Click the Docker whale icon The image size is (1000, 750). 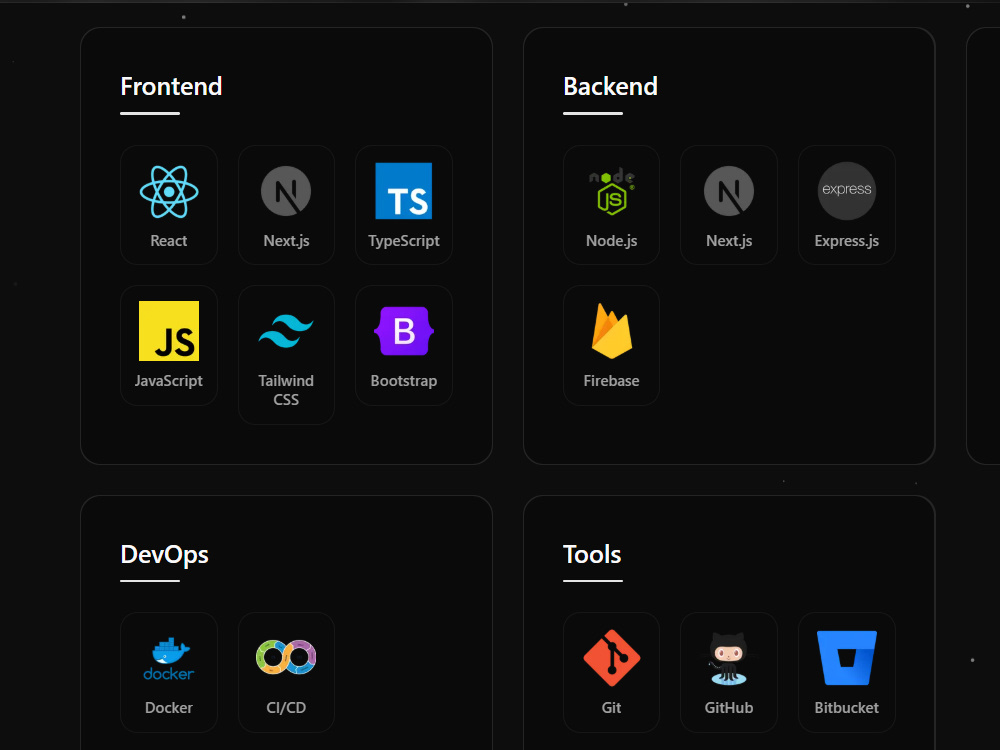click(x=169, y=658)
